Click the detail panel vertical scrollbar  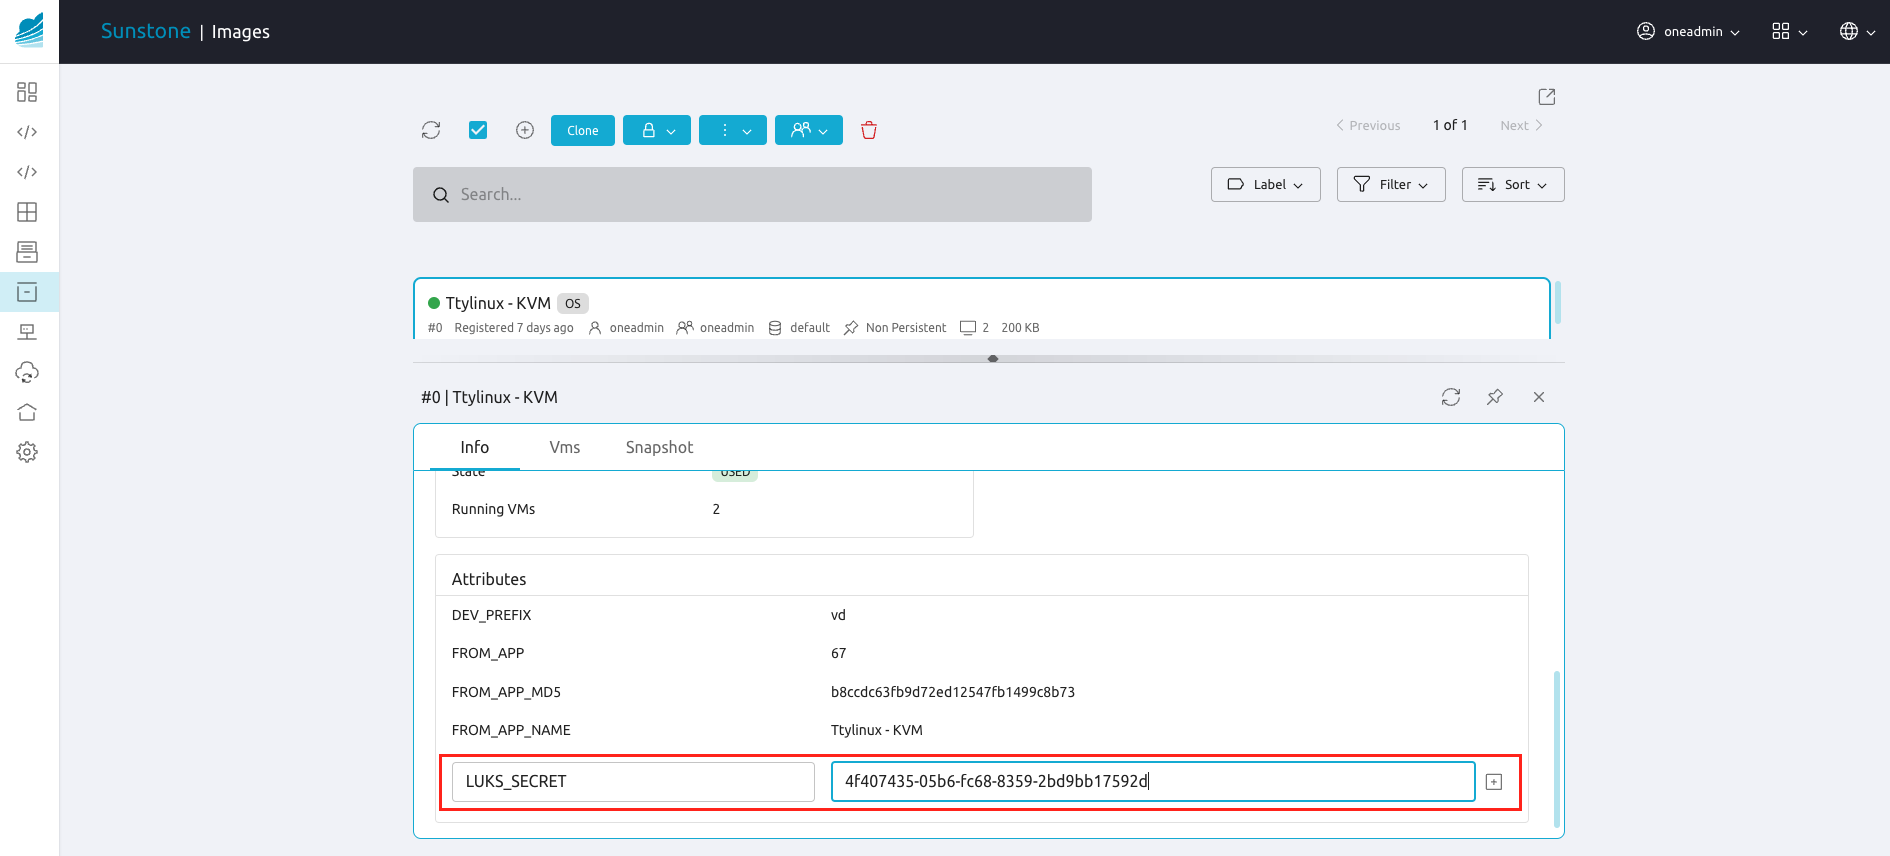1557,749
